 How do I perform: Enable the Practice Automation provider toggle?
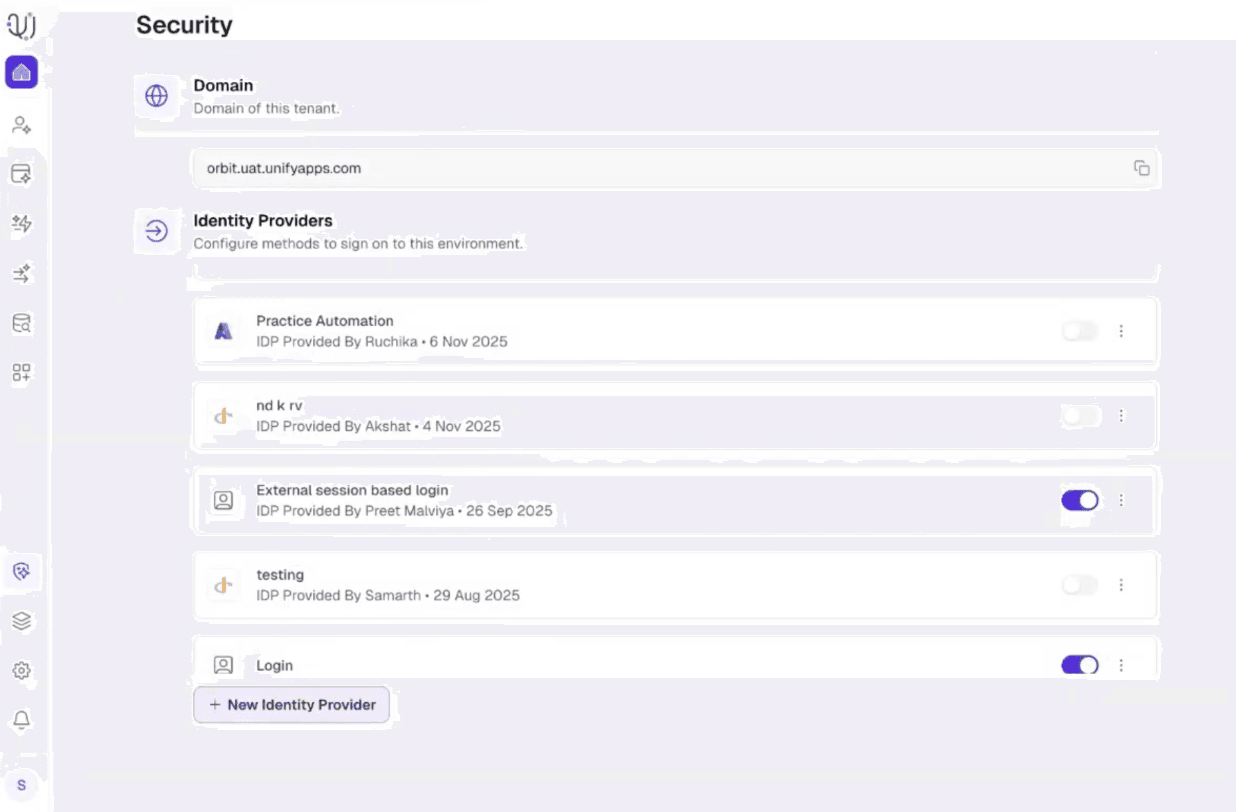pyautogui.click(x=1080, y=331)
